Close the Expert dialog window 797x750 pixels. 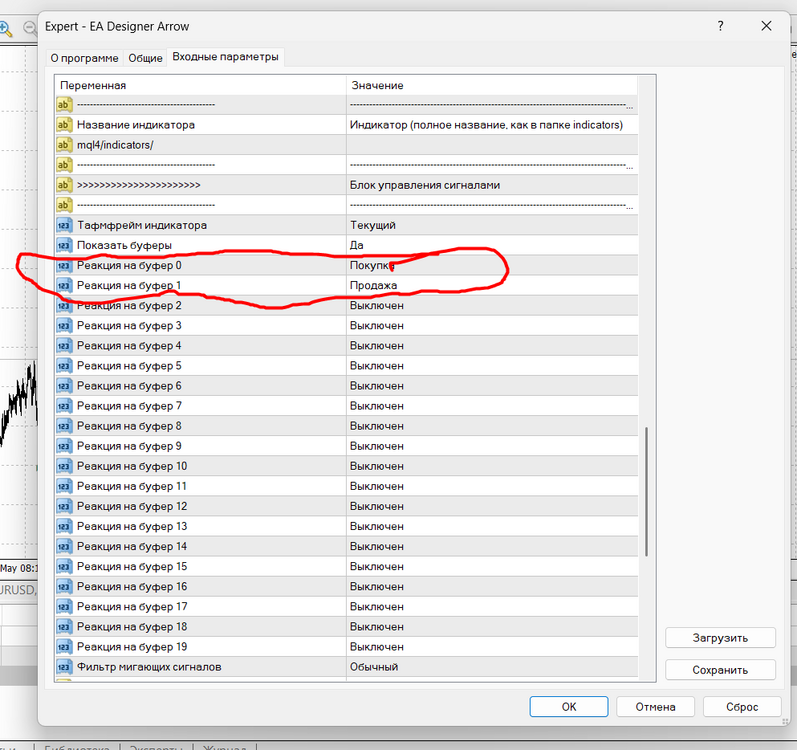pos(767,26)
